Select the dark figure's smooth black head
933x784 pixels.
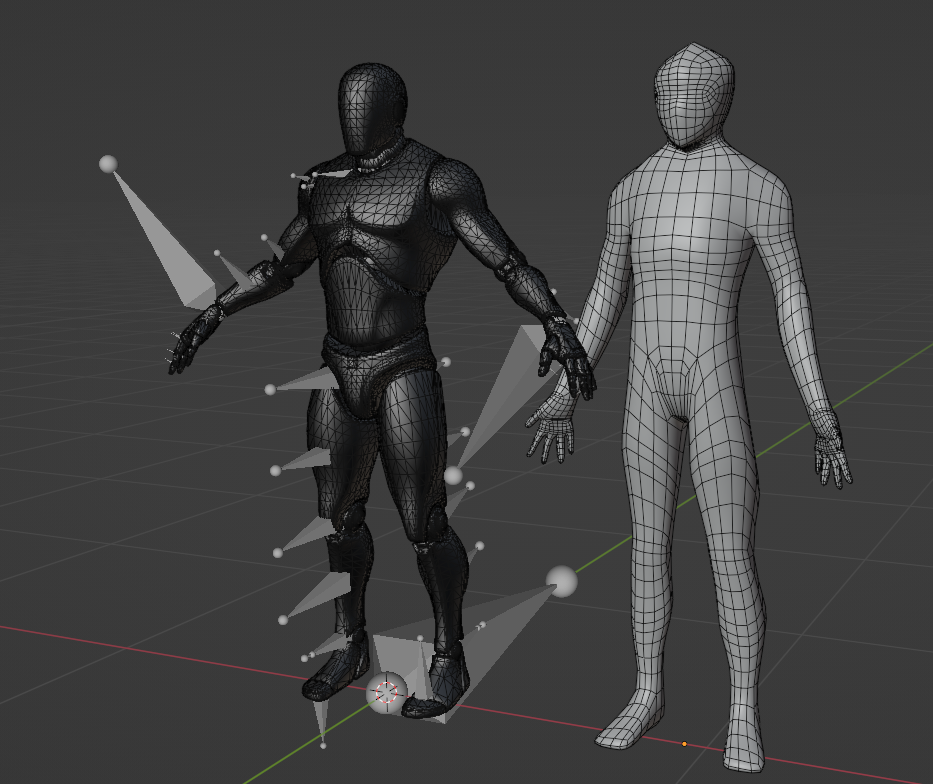tap(372, 109)
